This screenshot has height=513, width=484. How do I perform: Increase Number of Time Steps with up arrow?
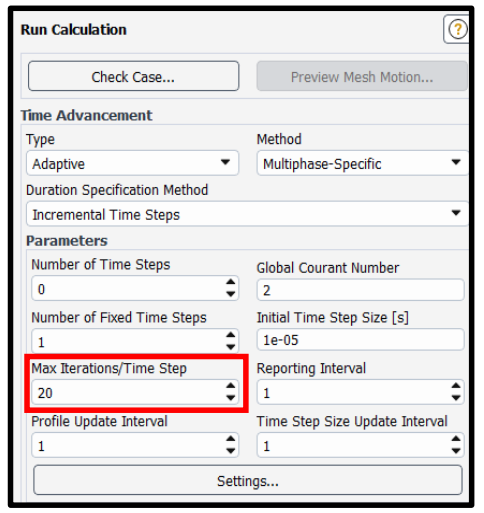[x=231, y=282]
